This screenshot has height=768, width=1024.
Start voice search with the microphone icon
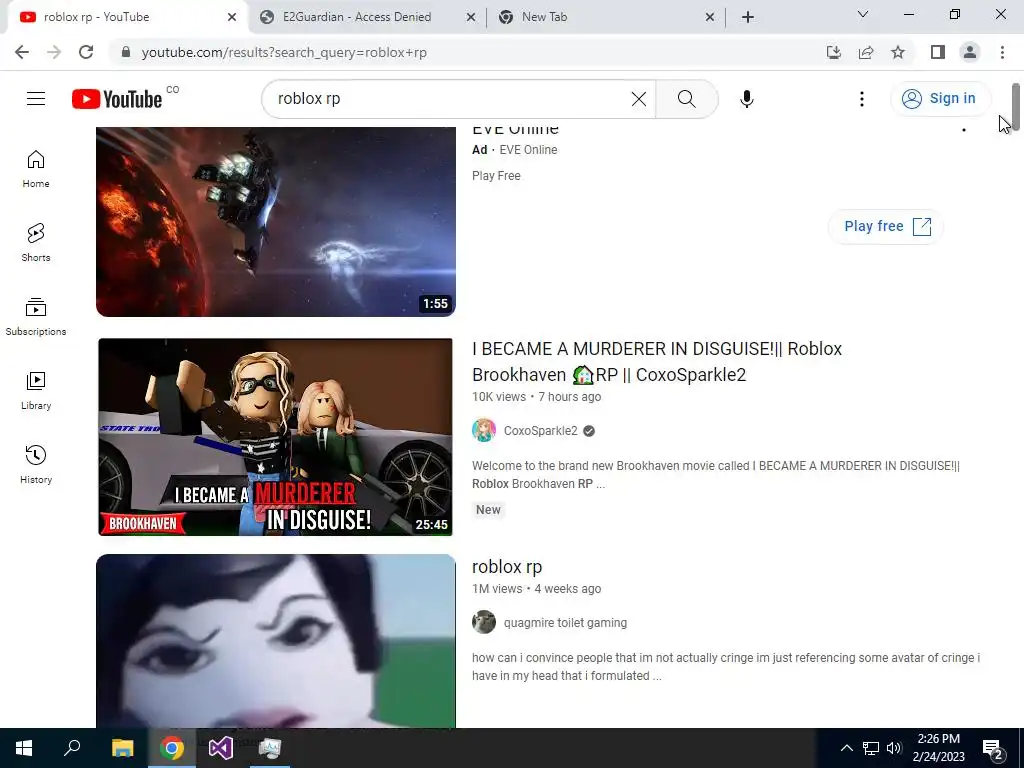pyautogui.click(x=746, y=99)
